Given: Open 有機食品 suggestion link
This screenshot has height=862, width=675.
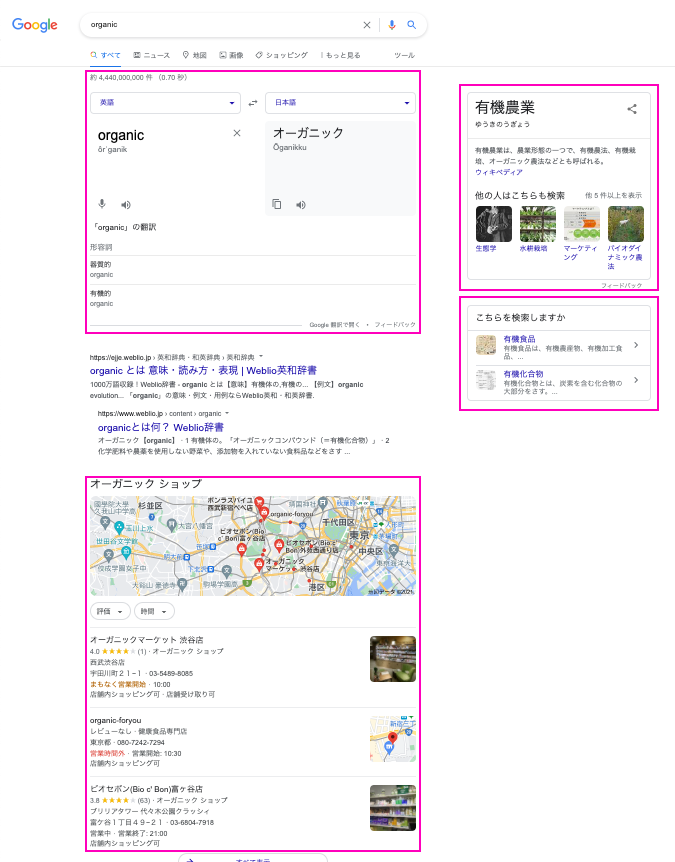Looking at the screenshot, I should tap(519, 339).
